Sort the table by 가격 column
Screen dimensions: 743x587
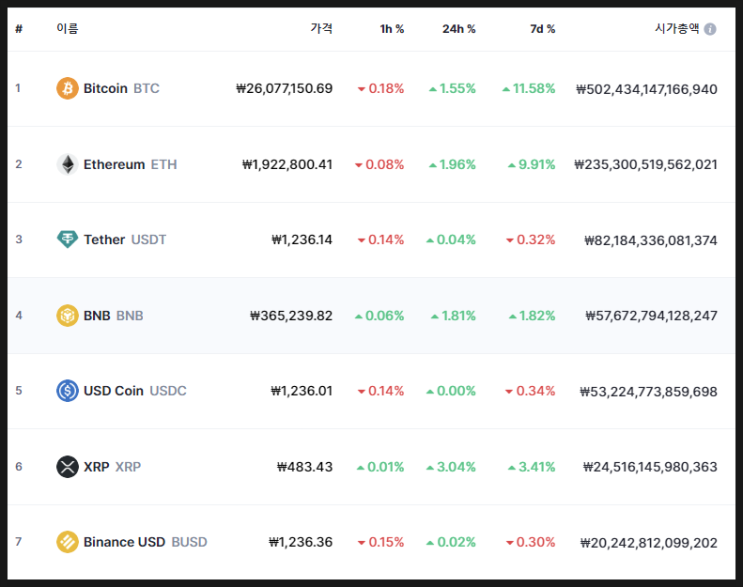pos(321,29)
